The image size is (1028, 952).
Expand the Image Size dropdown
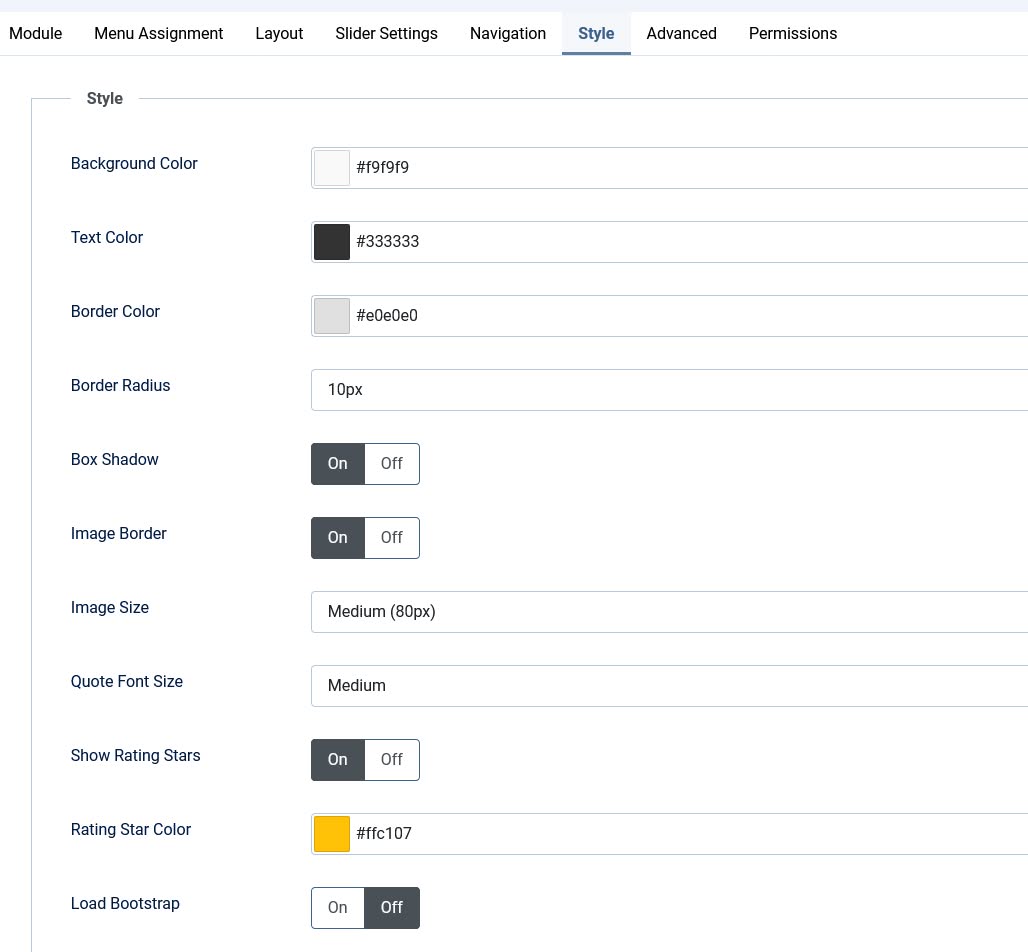click(x=668, y=612)
